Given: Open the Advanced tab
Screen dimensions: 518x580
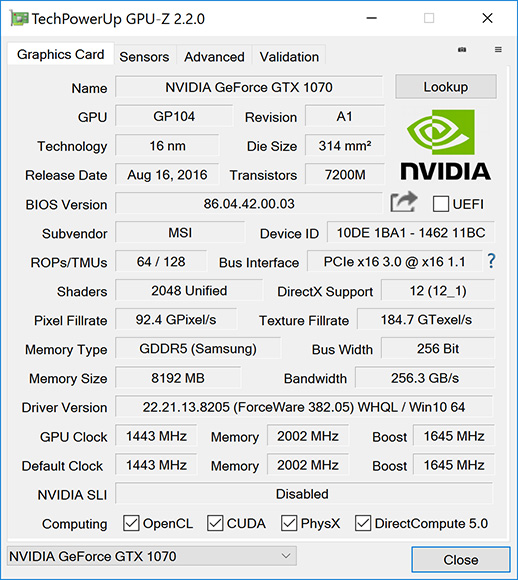Looking at the screenshot, I should (x=214, y=57).
